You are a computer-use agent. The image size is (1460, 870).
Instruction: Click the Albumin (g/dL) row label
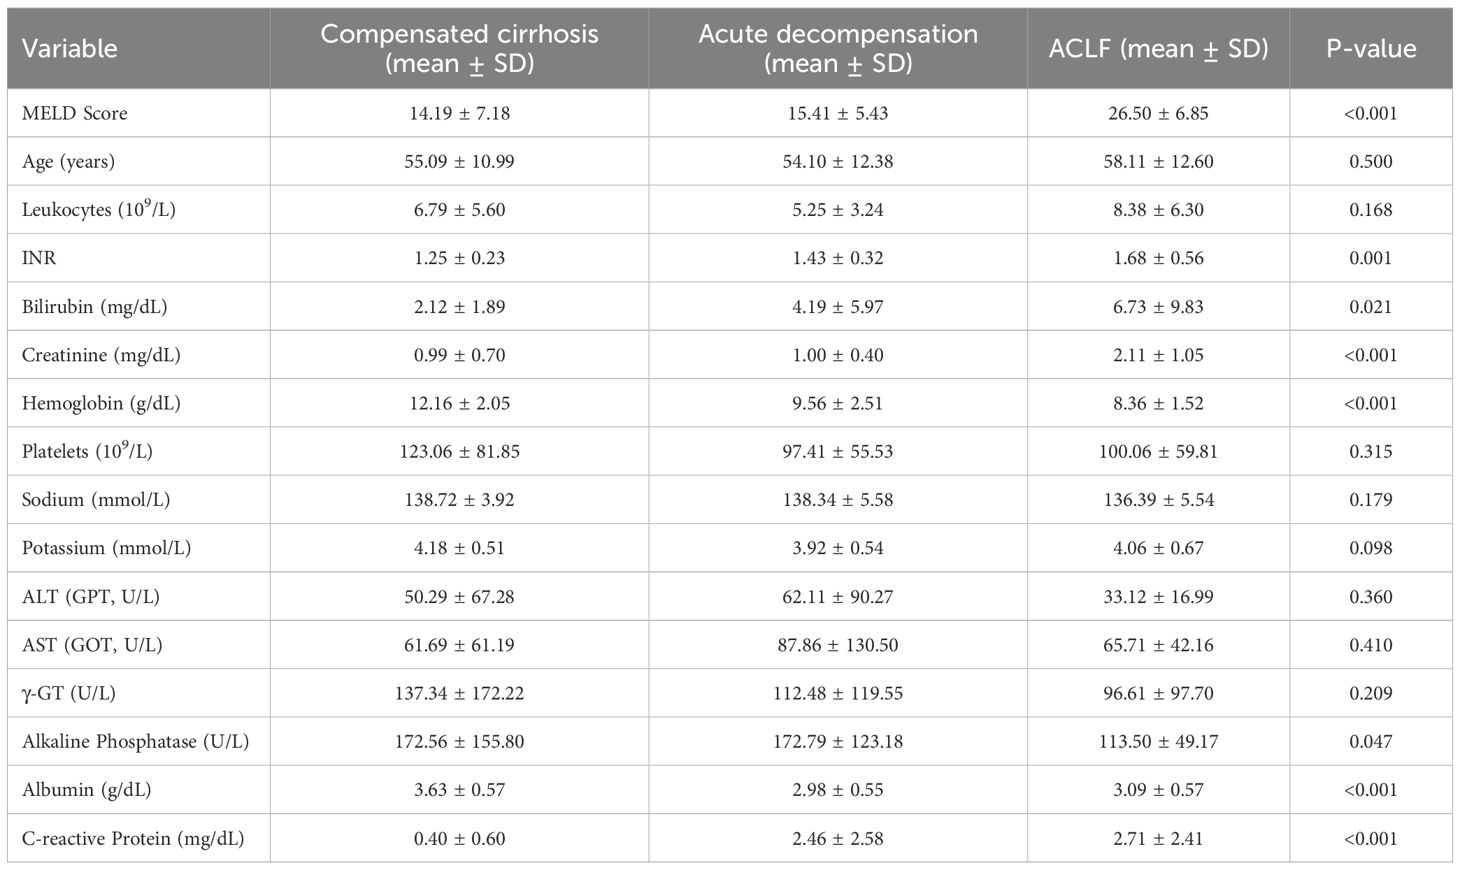pyautogui.click(x=87, y=790)
